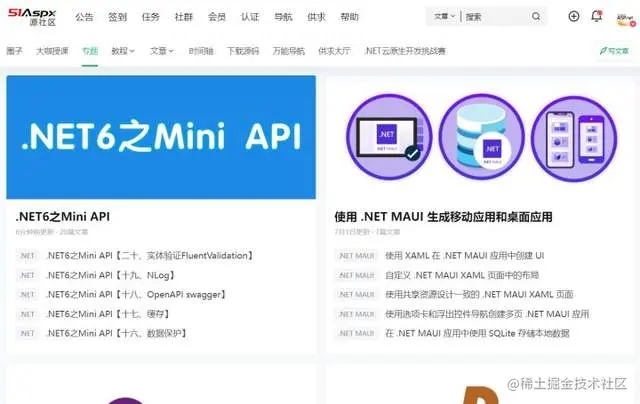
Task: Open article 十九、NLog
Action: click(x=111, y=275)
